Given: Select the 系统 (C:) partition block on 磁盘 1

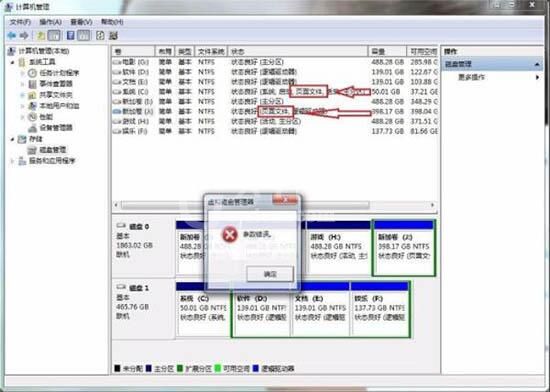Looking at the screenshot, I should 203,309.
